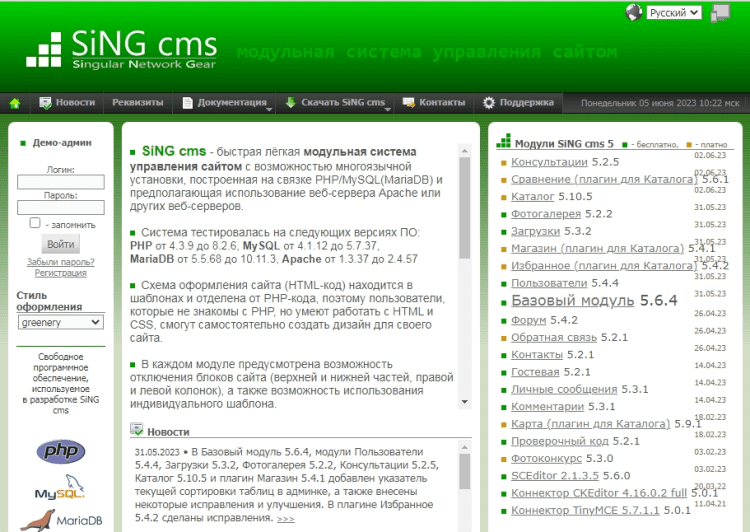Click the description box scroll-down arrow

(x=464, y=402)
